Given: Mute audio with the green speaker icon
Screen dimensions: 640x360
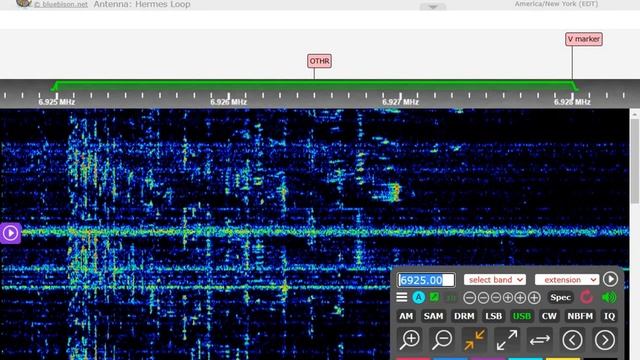Looking at the screenshot, I should (609, 297).
